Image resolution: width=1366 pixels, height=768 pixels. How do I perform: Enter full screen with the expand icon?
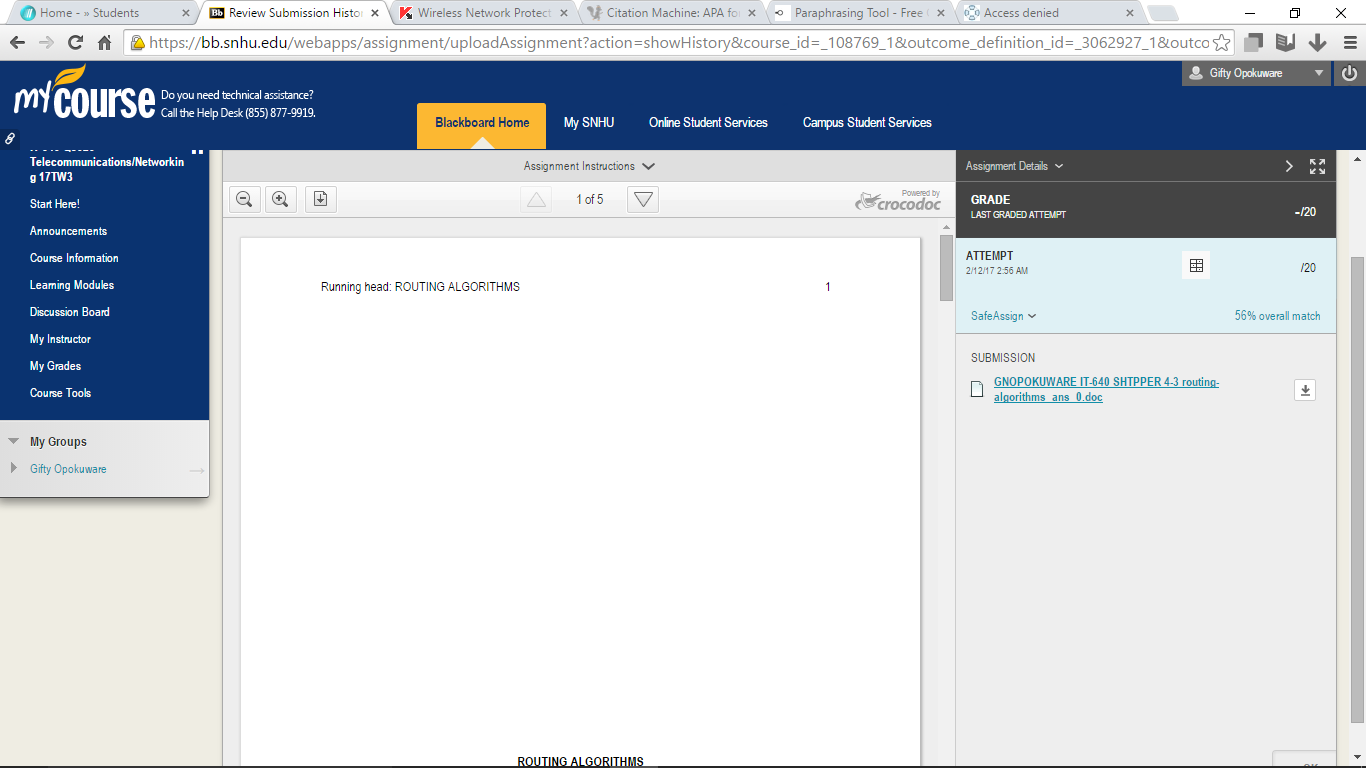[x=1317, y=166]
